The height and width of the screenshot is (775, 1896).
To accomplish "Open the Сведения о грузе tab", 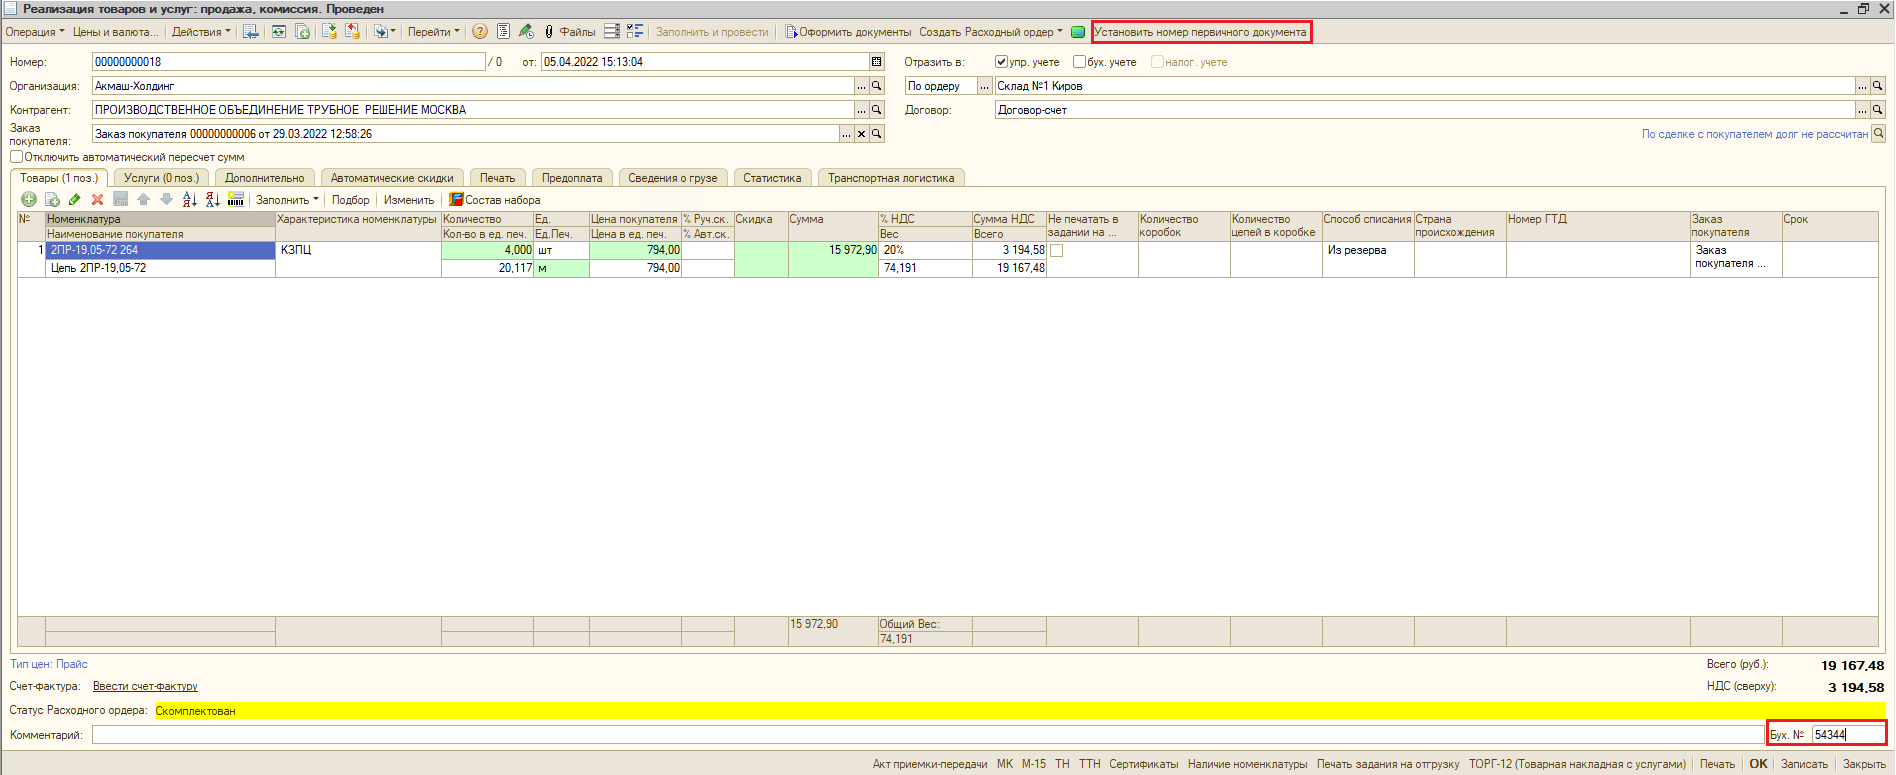I will point(672,178).
